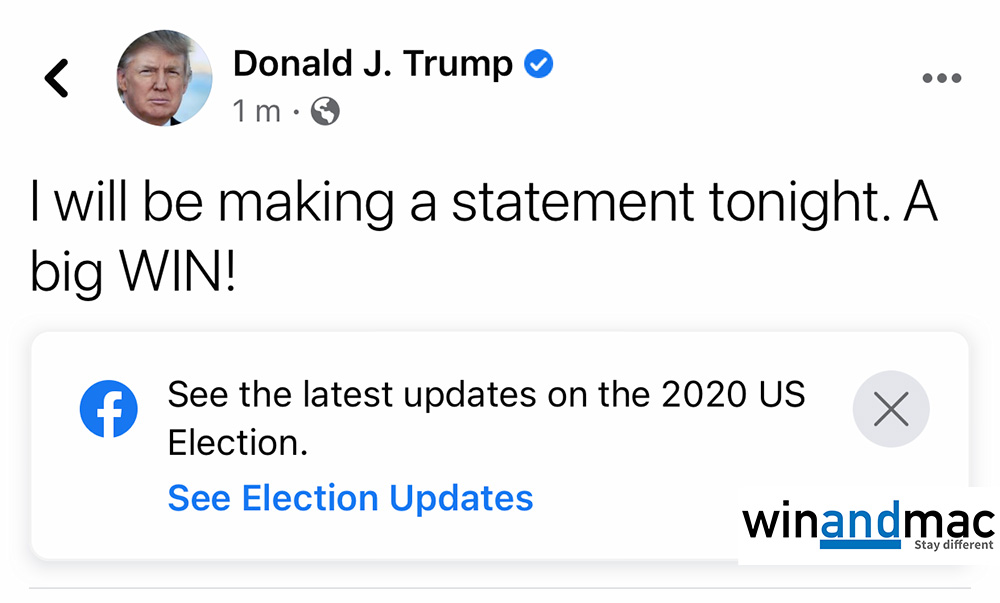Click the 'See the latest updates' notice text
The height and width of the screenshot is (603, 1000).
coord(486,394)
